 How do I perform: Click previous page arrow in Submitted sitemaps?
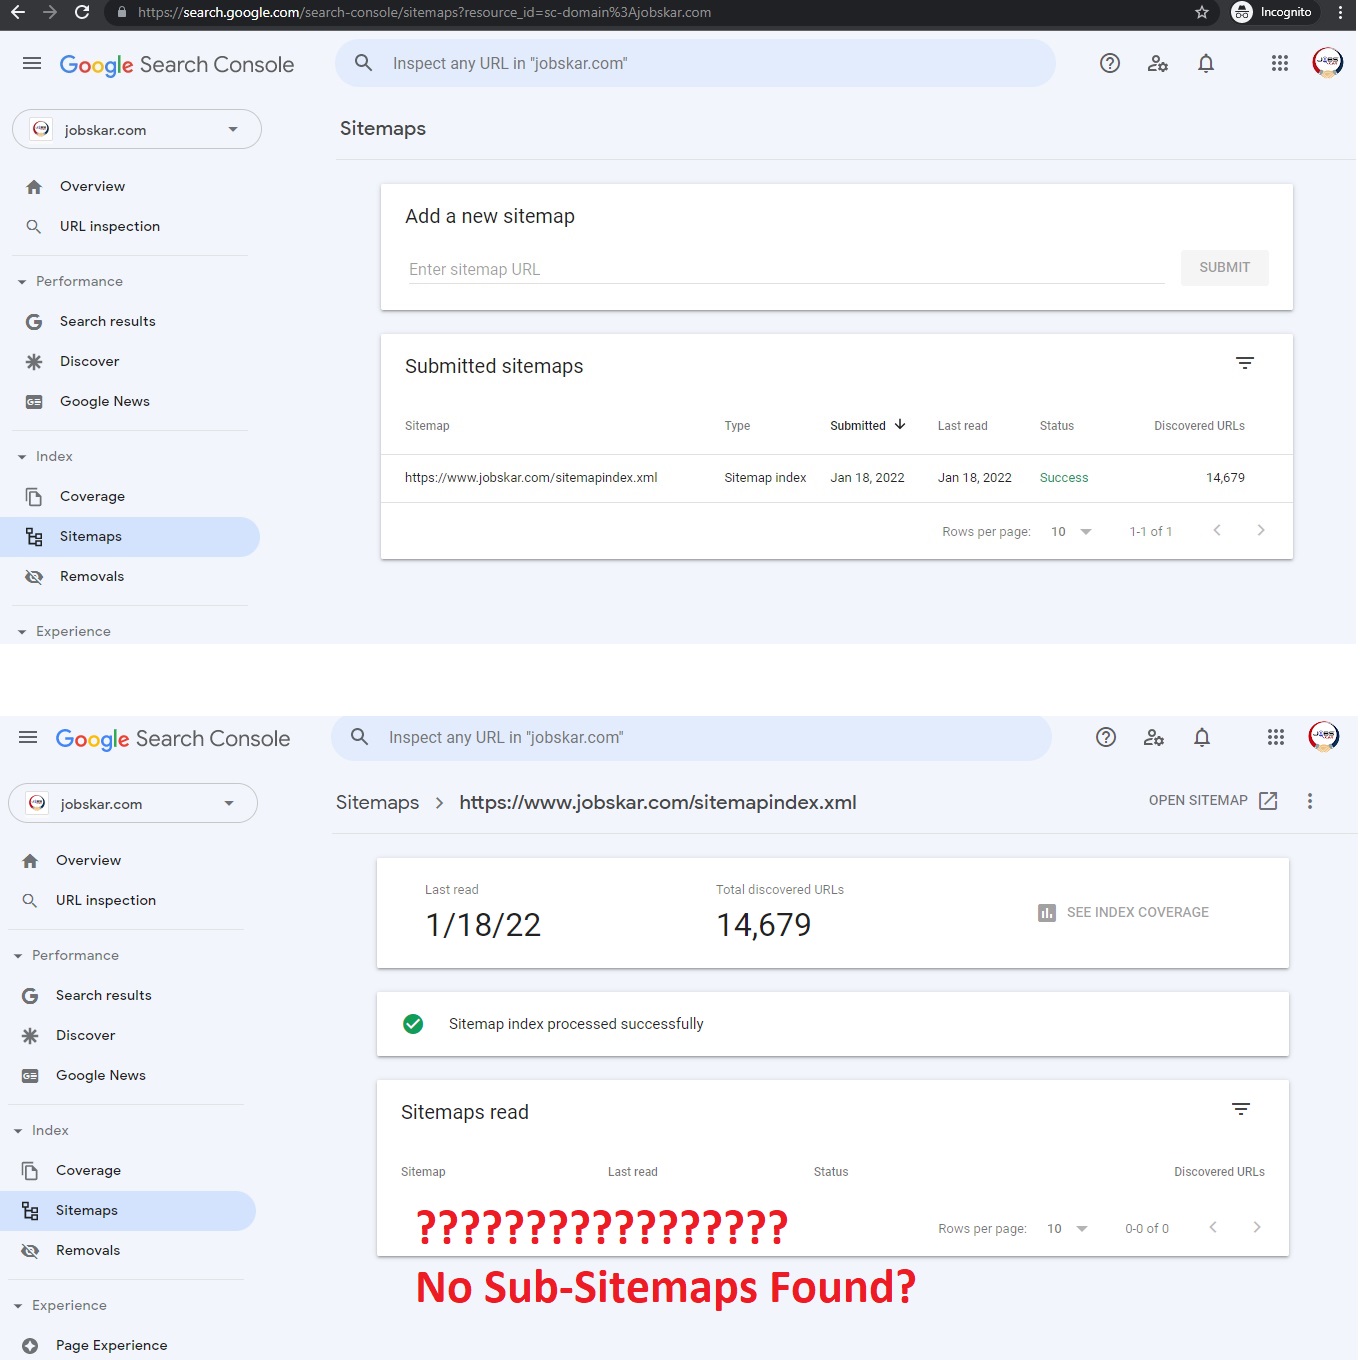[1217, 530]
